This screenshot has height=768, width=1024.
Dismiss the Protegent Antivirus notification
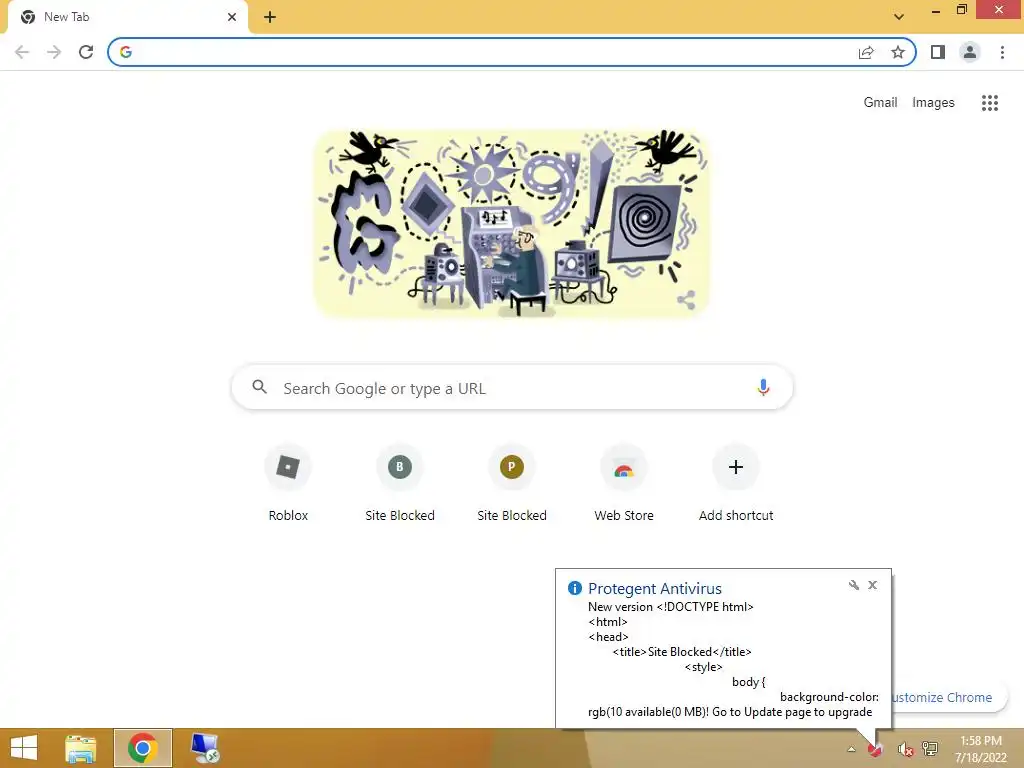click(x=872, y=585)
